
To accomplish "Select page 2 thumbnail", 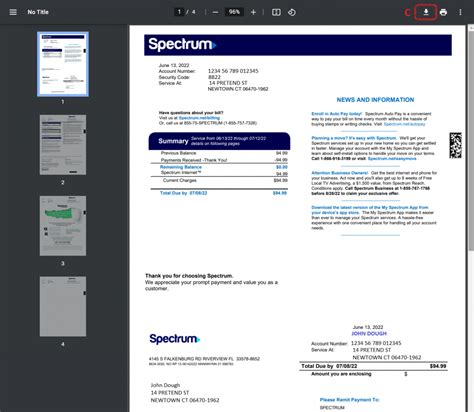I will (x=63, y=145).
